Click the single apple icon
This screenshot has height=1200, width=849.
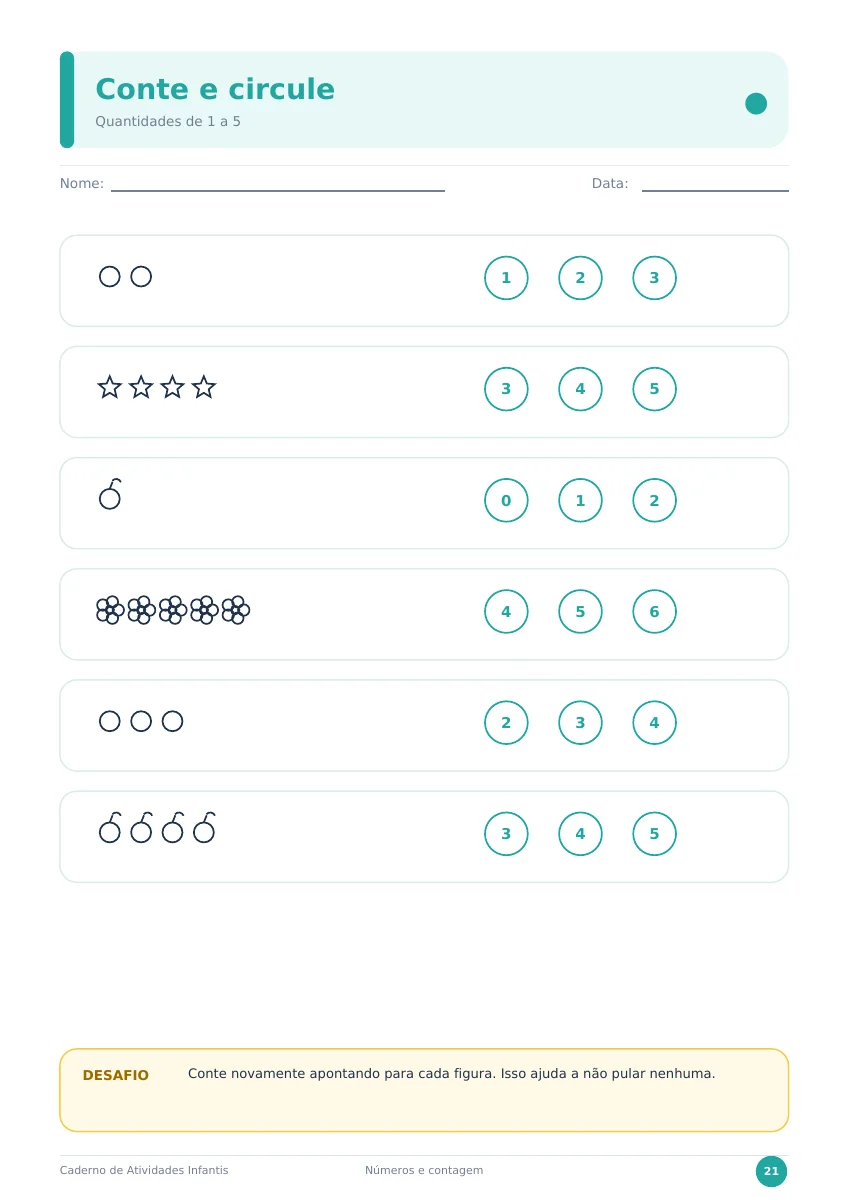coord(110,494)
